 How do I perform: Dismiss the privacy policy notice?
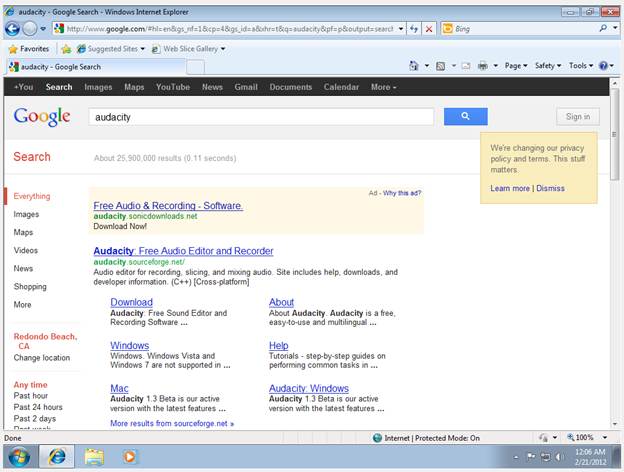[550, 188]
